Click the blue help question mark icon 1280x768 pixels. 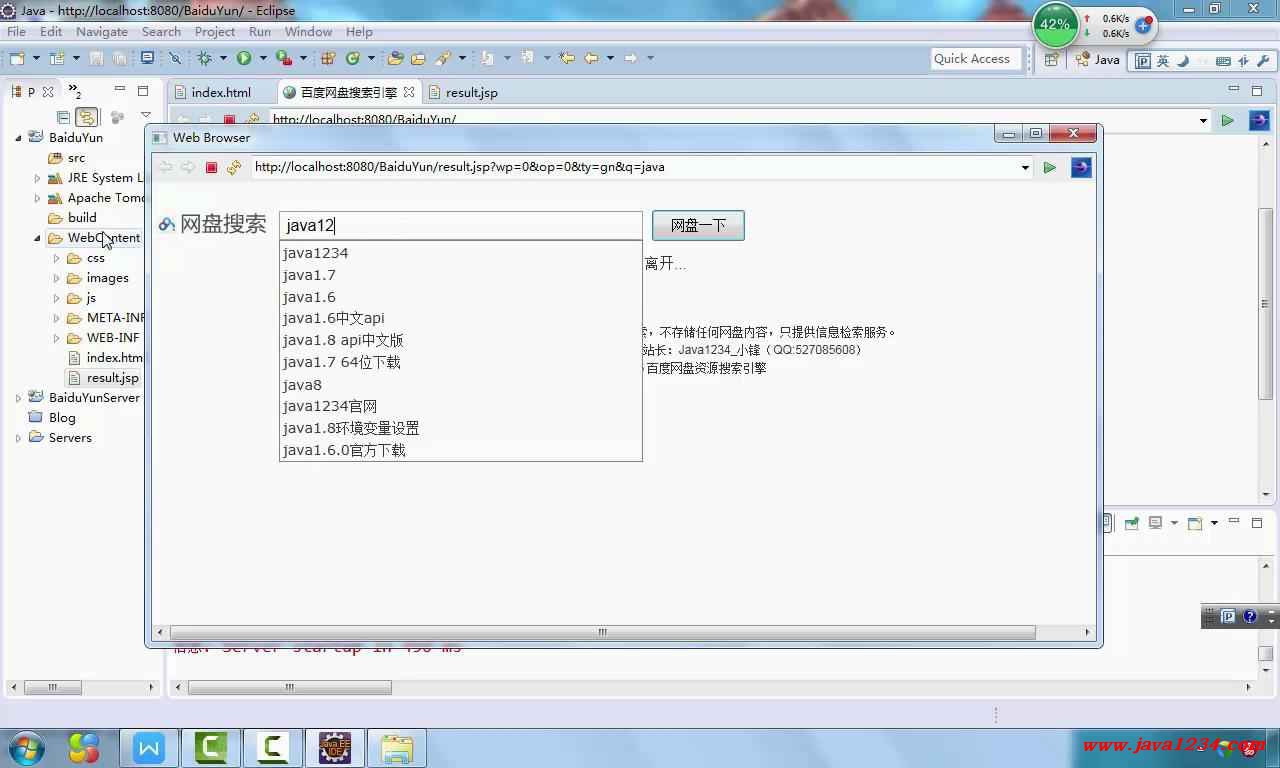pyautogui.click(x=1250, y=616)
